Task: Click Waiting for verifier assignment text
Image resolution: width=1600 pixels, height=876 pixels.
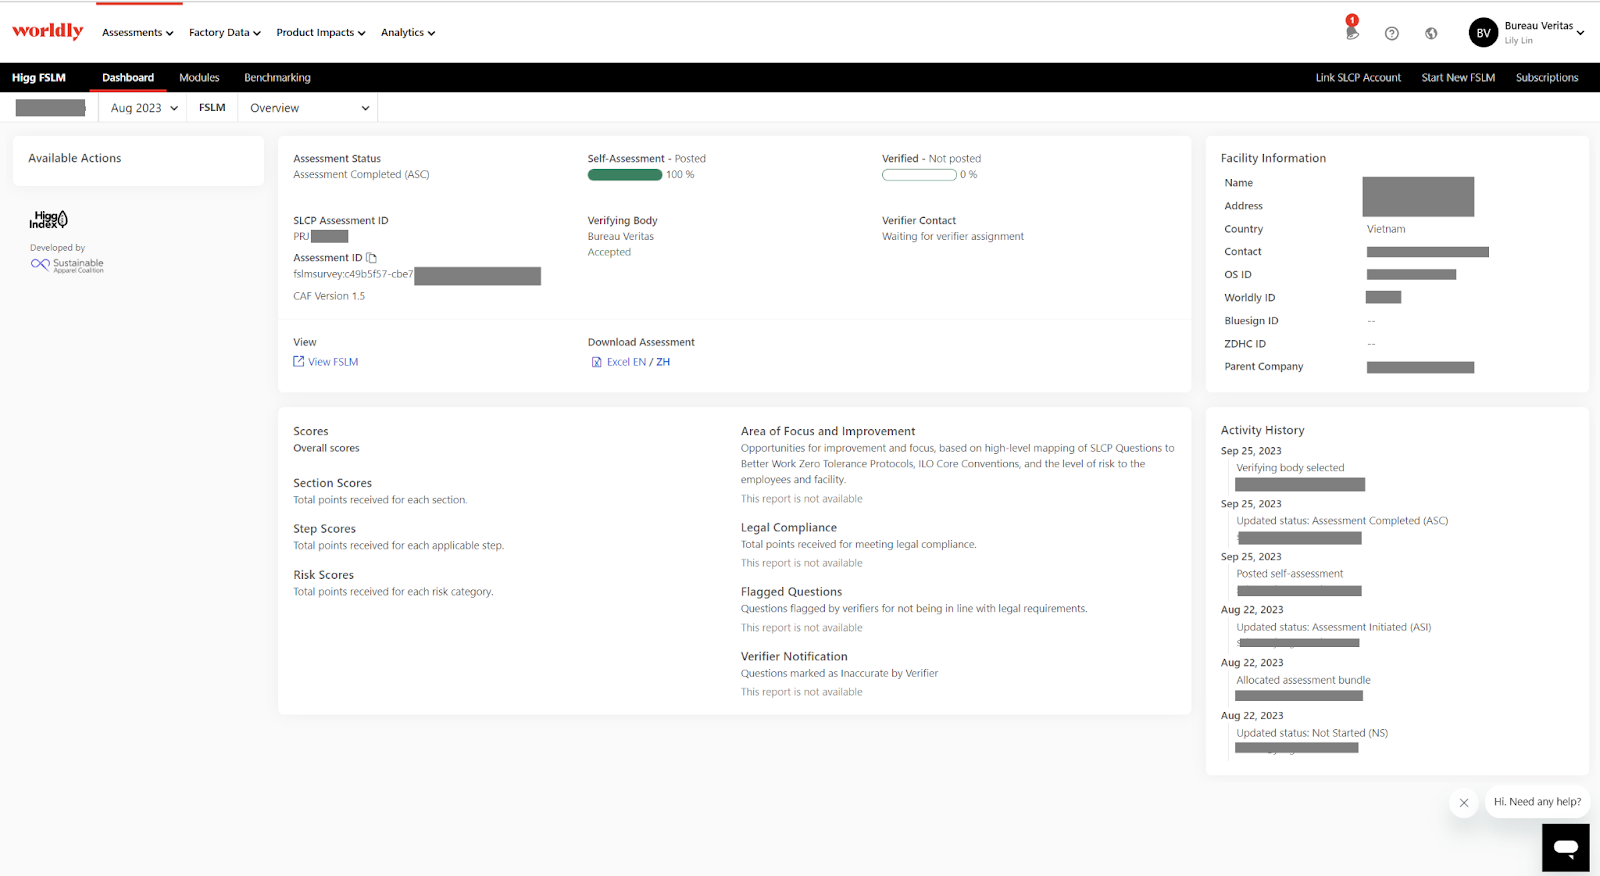Action: (x=953, y=237)
